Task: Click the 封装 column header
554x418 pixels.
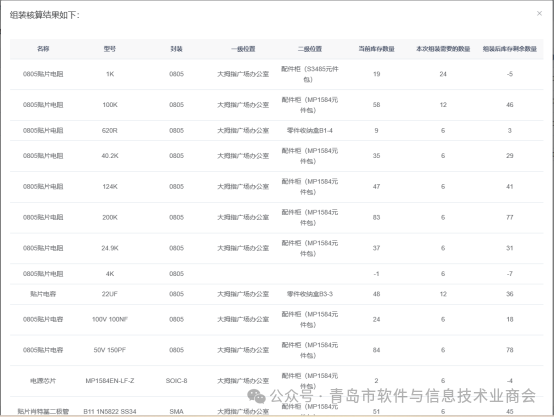Action: [176, 49]
